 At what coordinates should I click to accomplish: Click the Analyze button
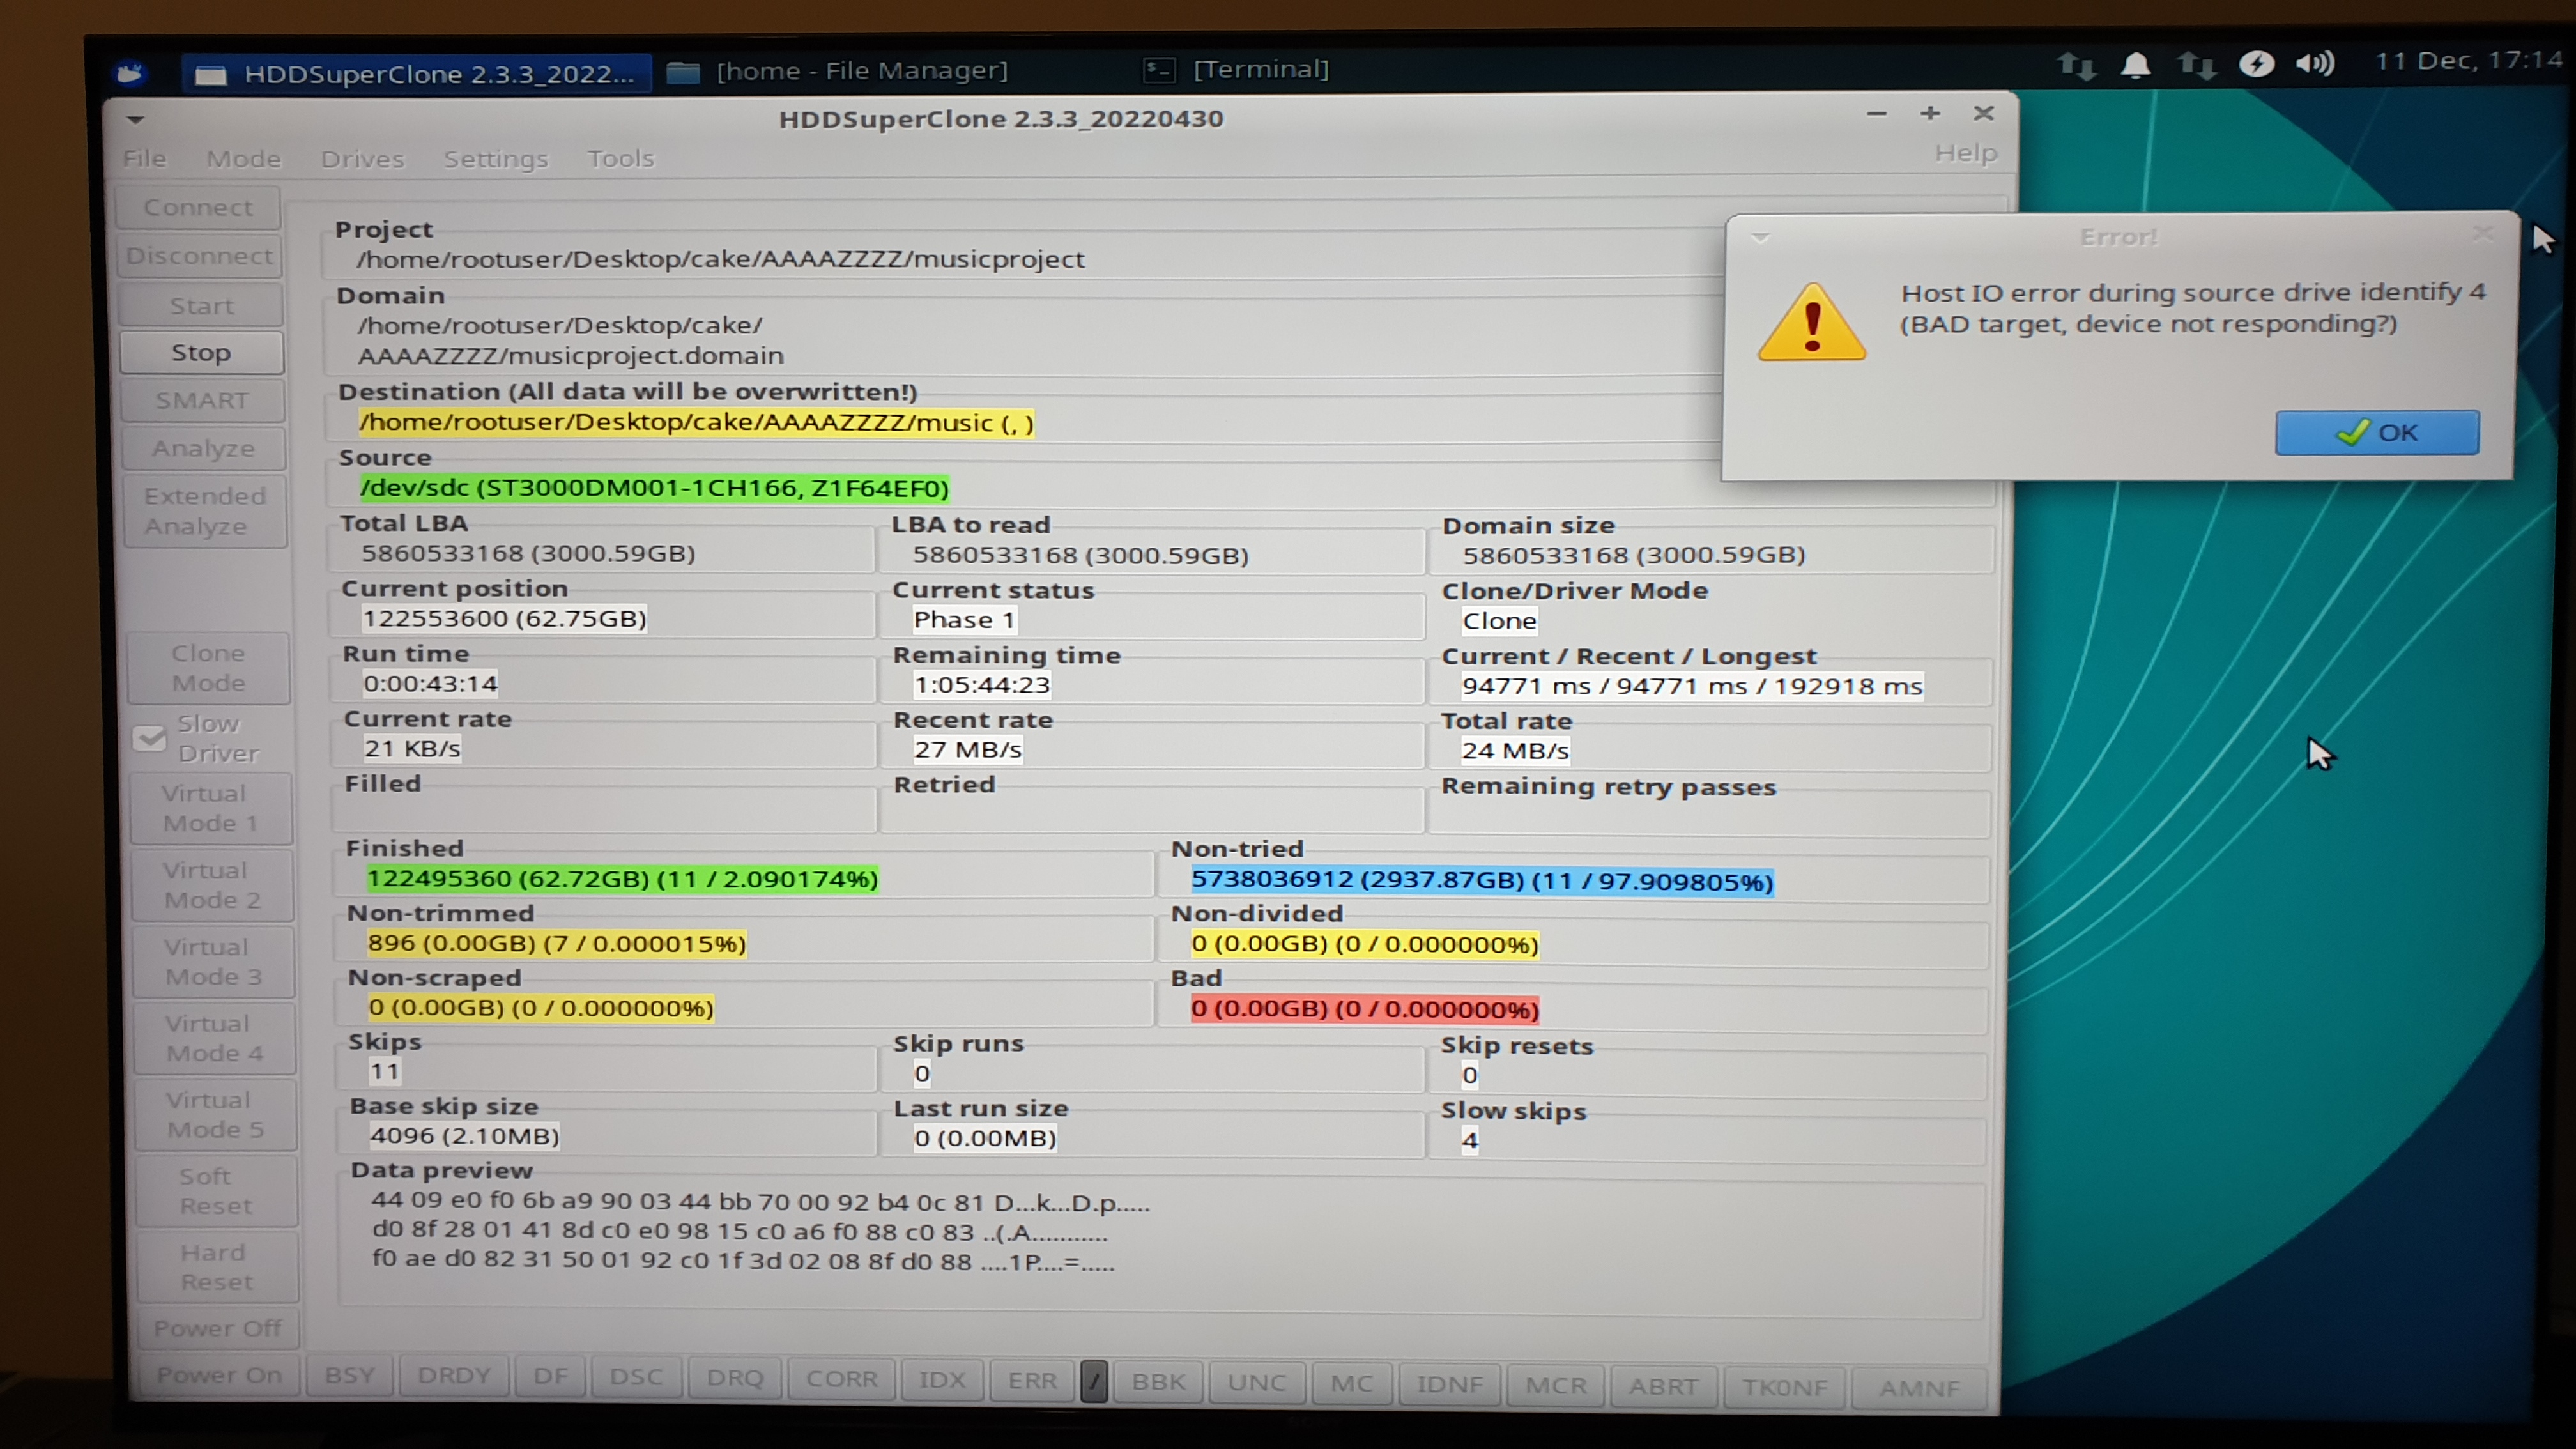(203, 449)
